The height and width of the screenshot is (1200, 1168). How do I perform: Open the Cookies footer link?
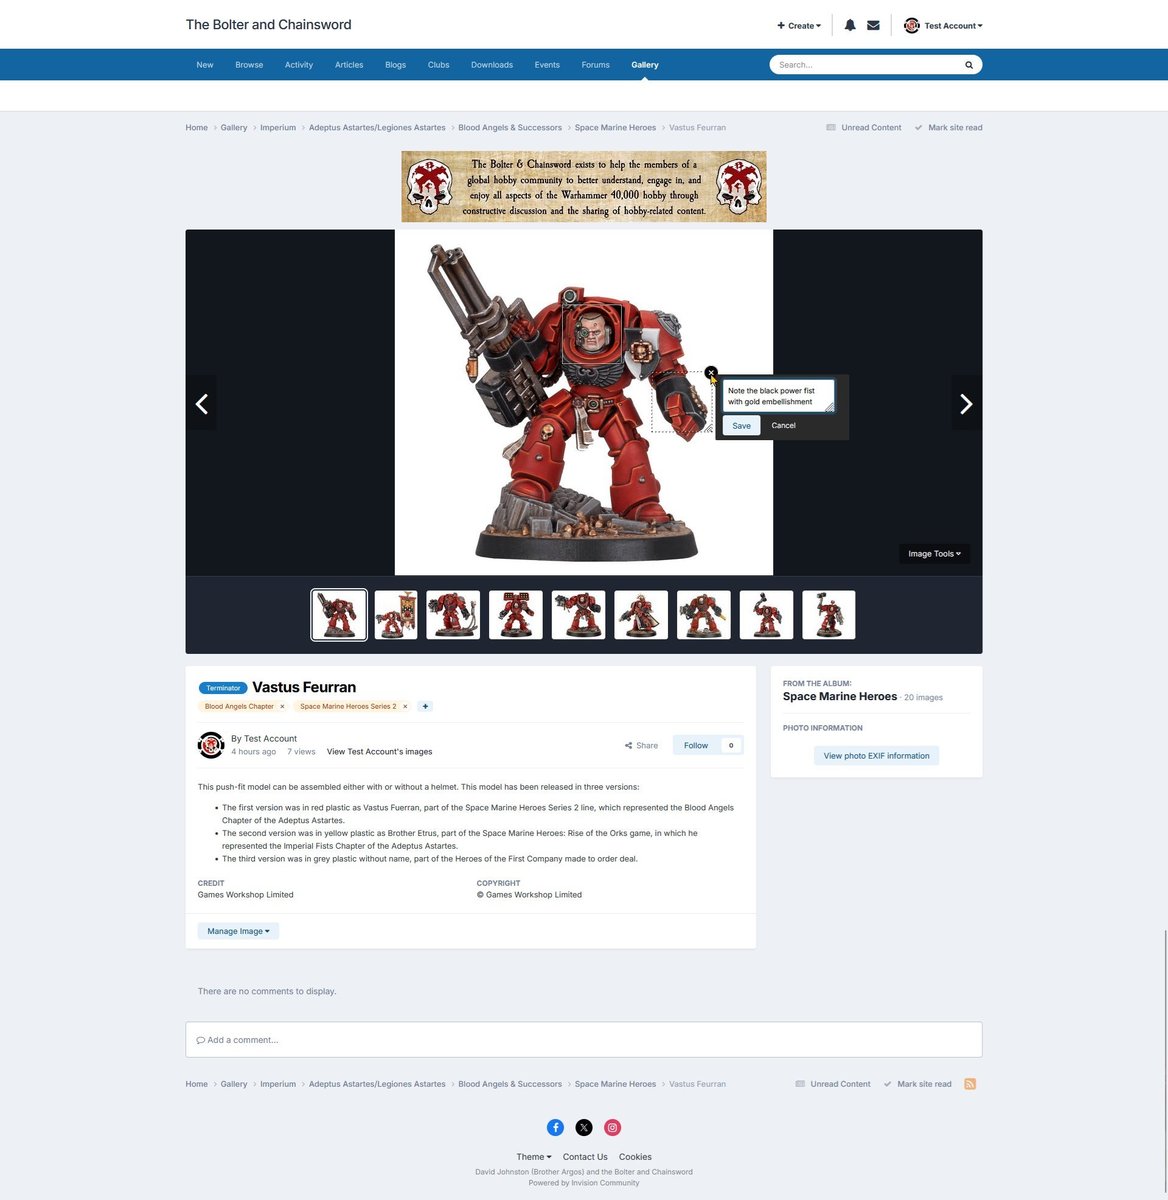[x=635, y=1157]
